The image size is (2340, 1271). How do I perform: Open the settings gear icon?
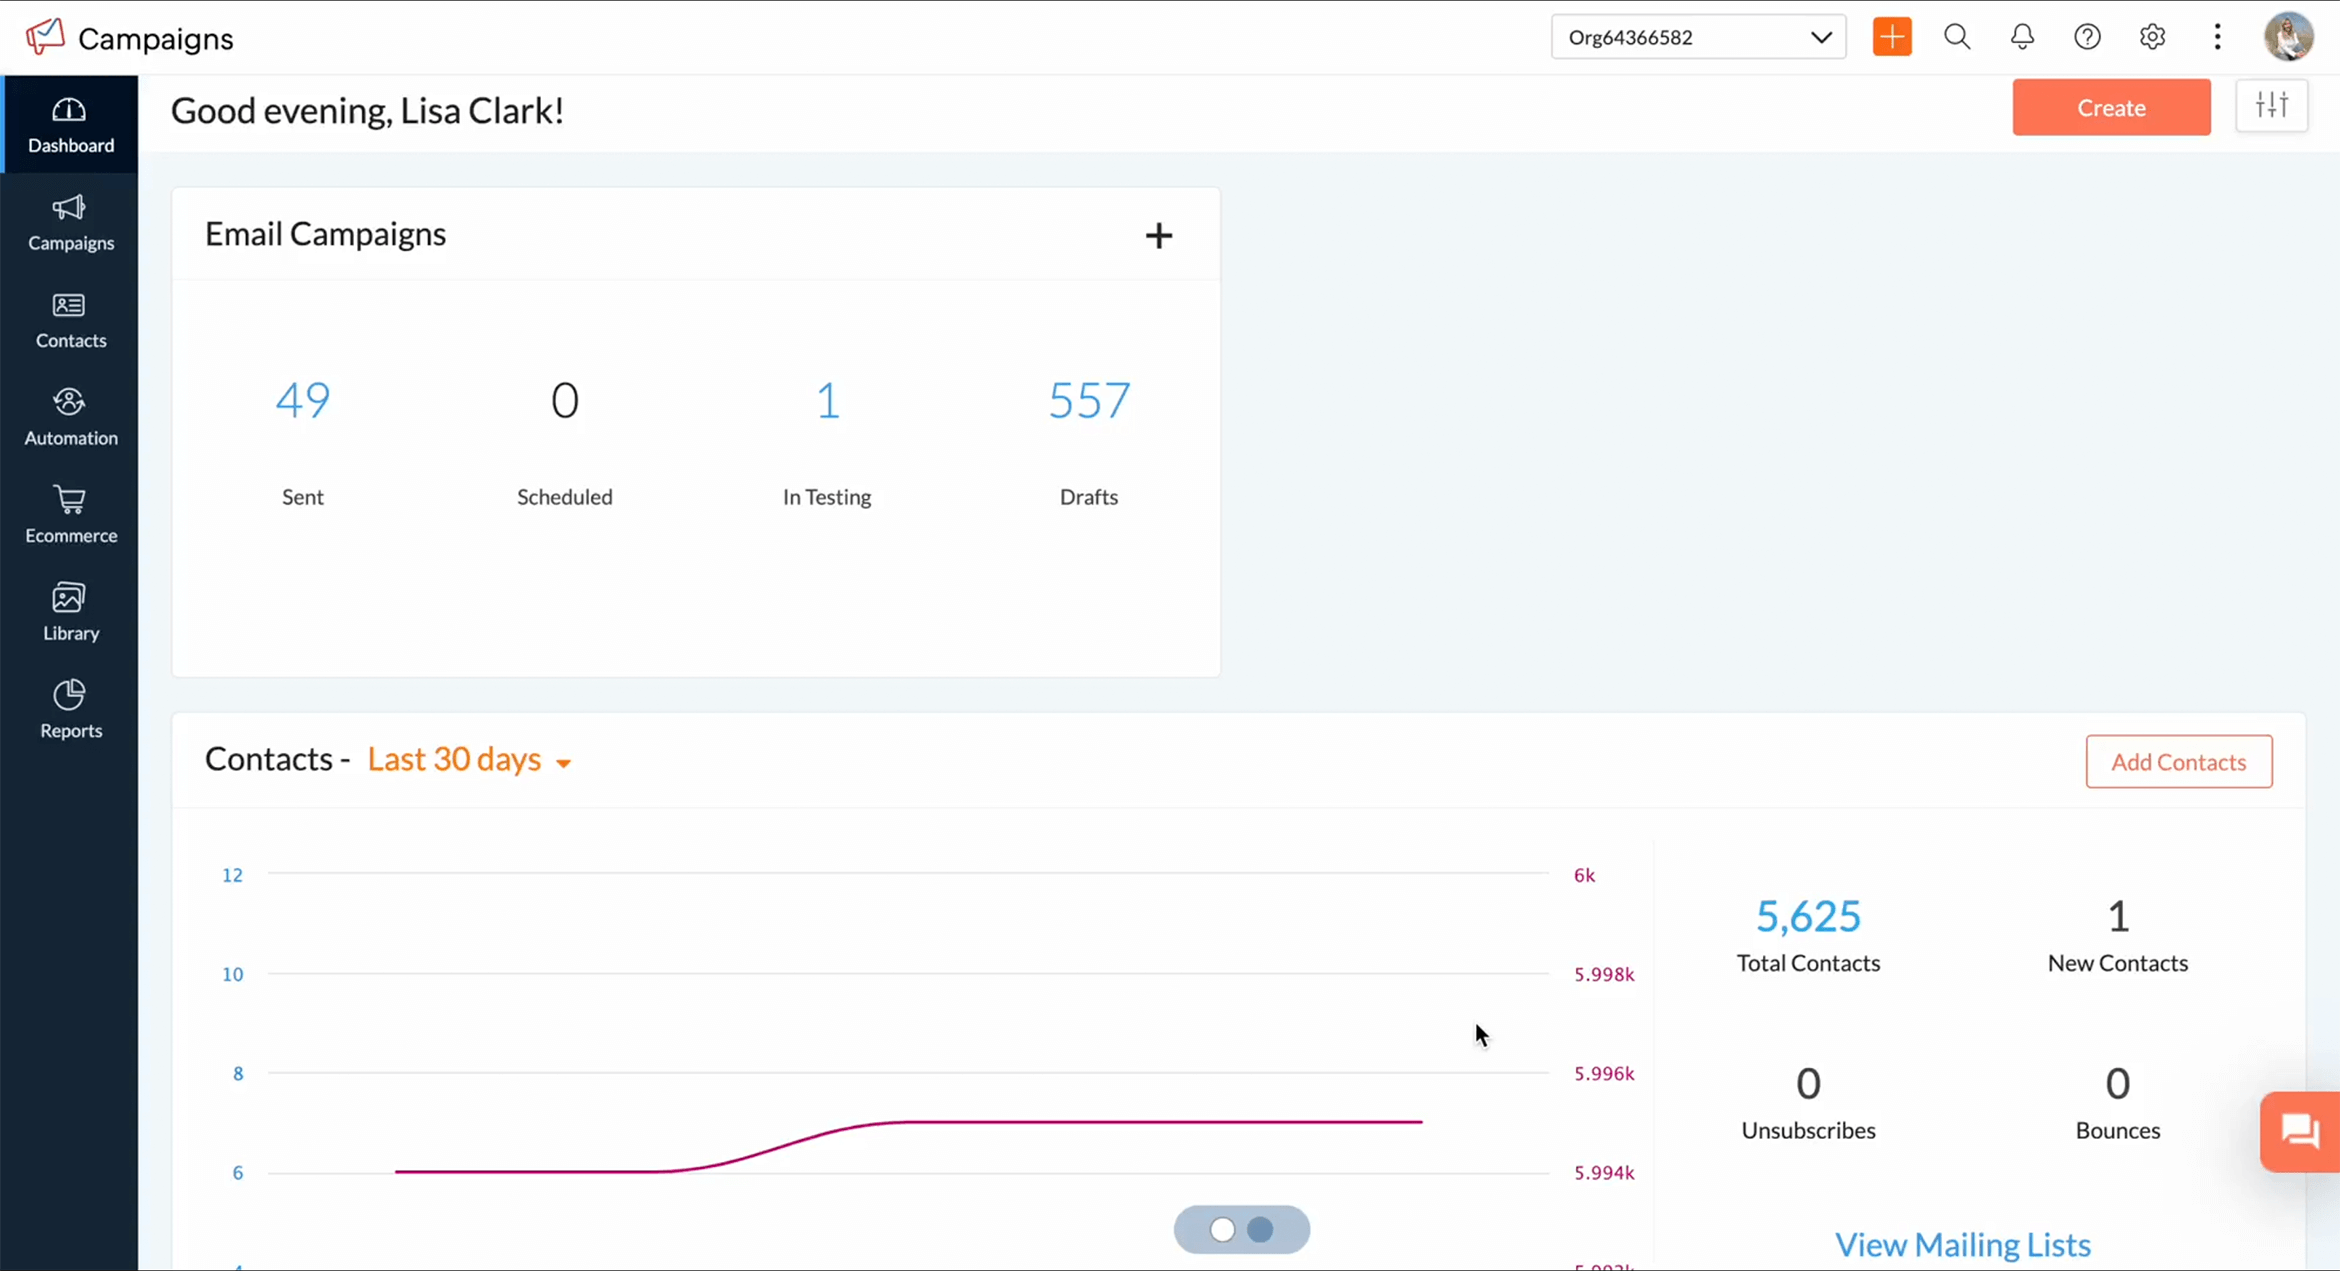point(2152,37)
